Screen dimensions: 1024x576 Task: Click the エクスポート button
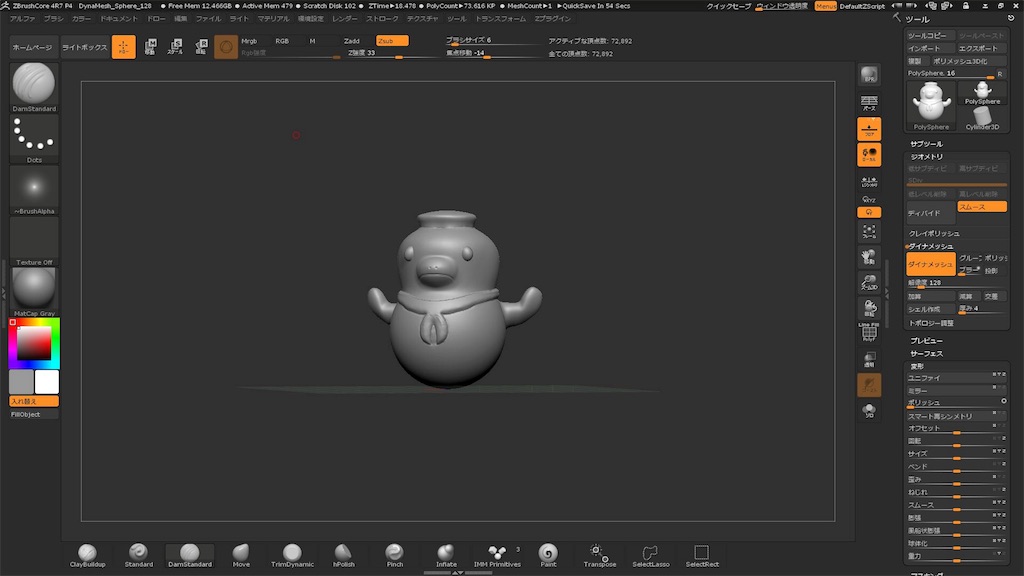(x=982, y=48)
